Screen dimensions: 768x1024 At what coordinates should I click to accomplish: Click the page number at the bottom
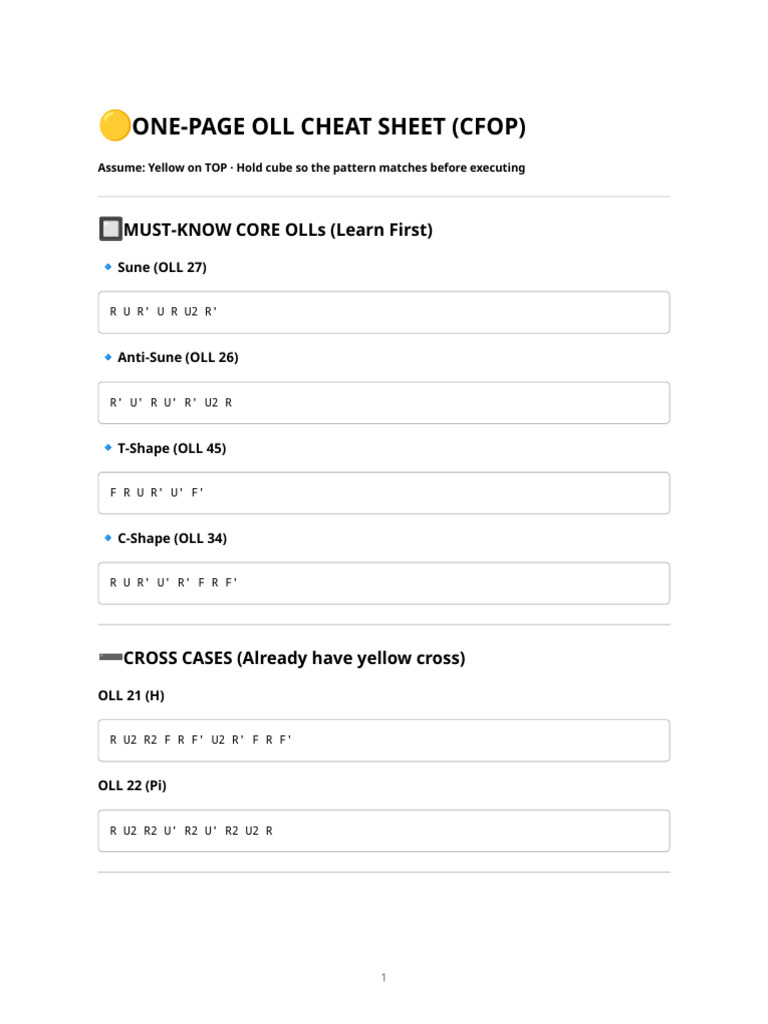tap(383, 977)
